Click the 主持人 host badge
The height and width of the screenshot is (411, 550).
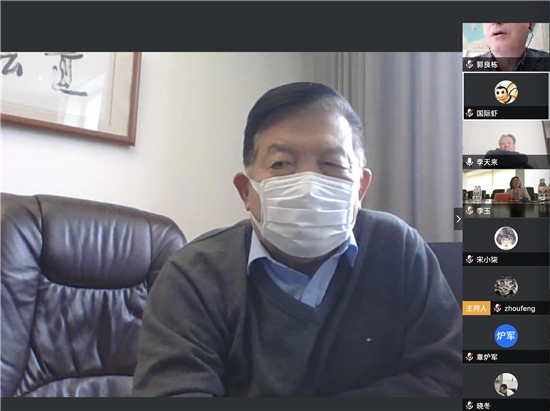pos(476,309)
